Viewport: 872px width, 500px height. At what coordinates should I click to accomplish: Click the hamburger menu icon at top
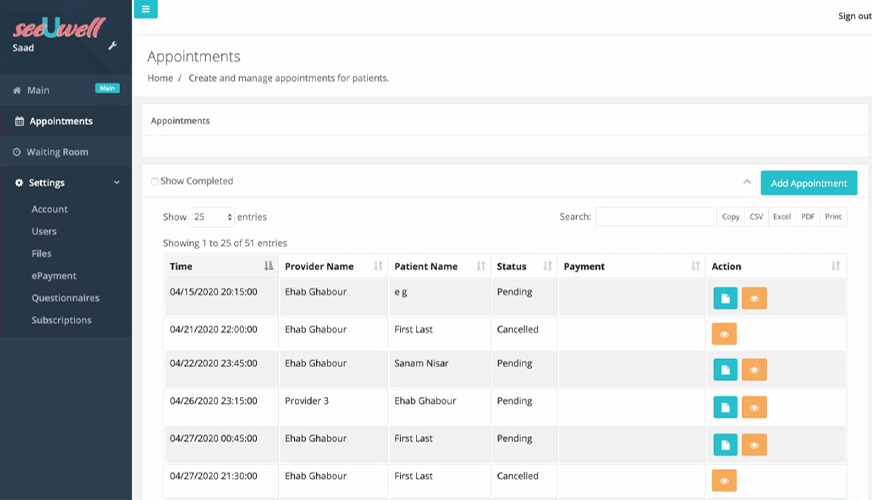[x=145, y=10]
